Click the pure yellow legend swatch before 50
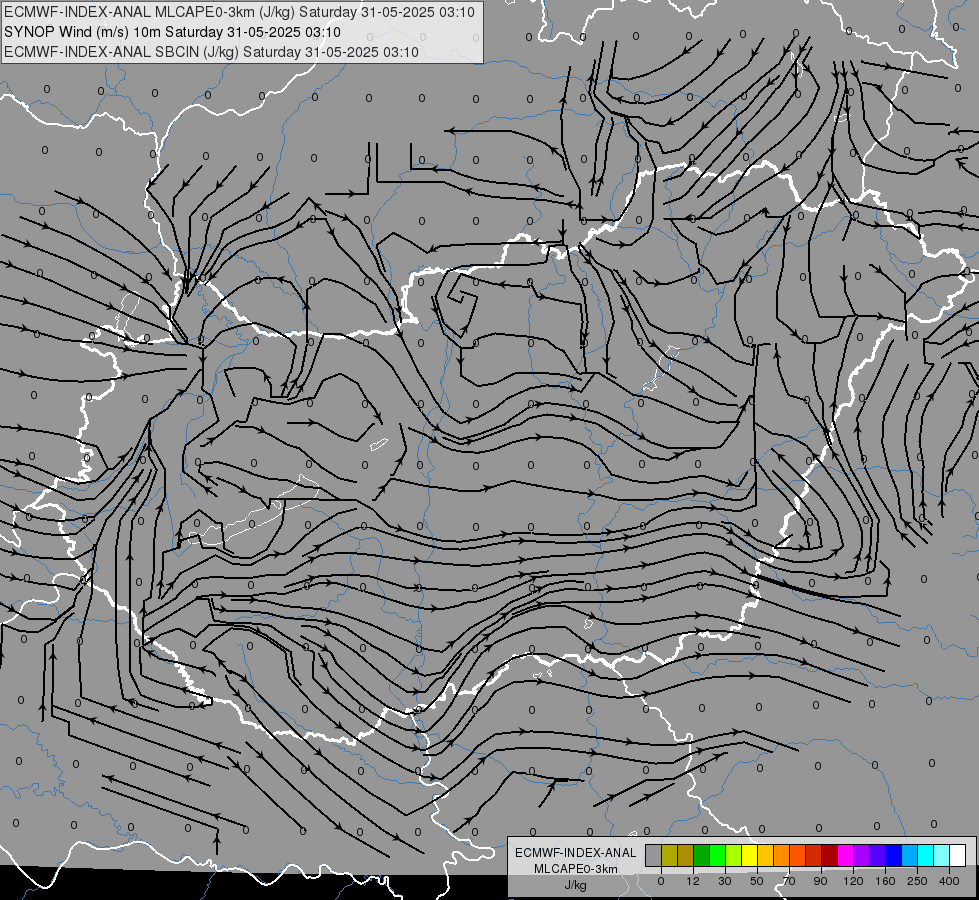Viewport: 979px width, 900px height. [750, 855]
